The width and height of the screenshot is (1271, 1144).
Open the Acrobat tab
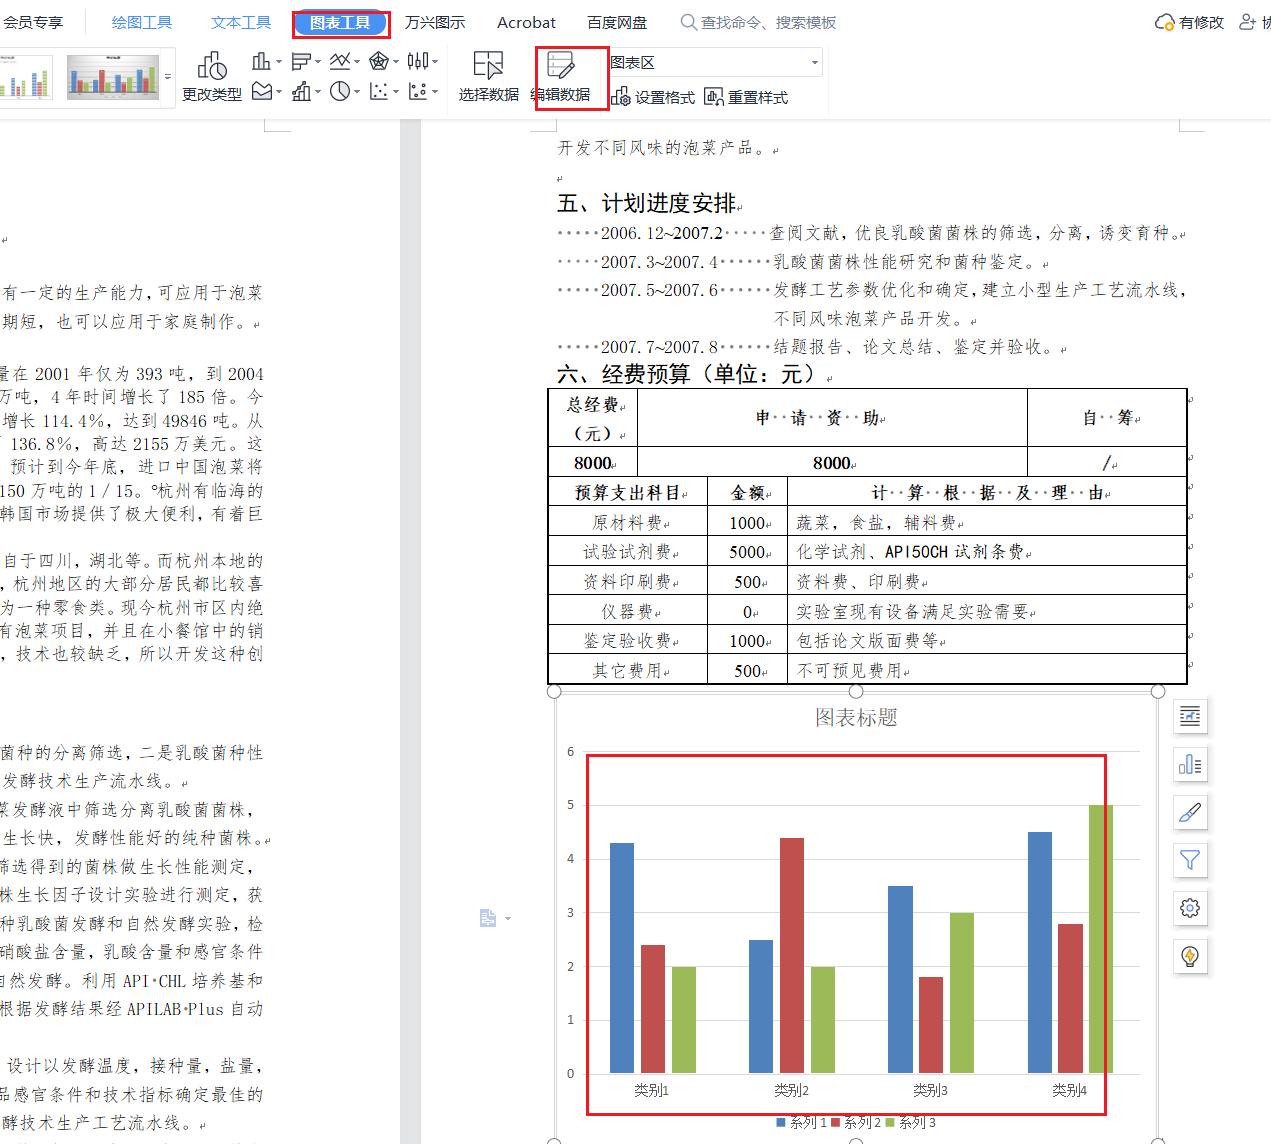pyautogui.click(x=526, y=22)
